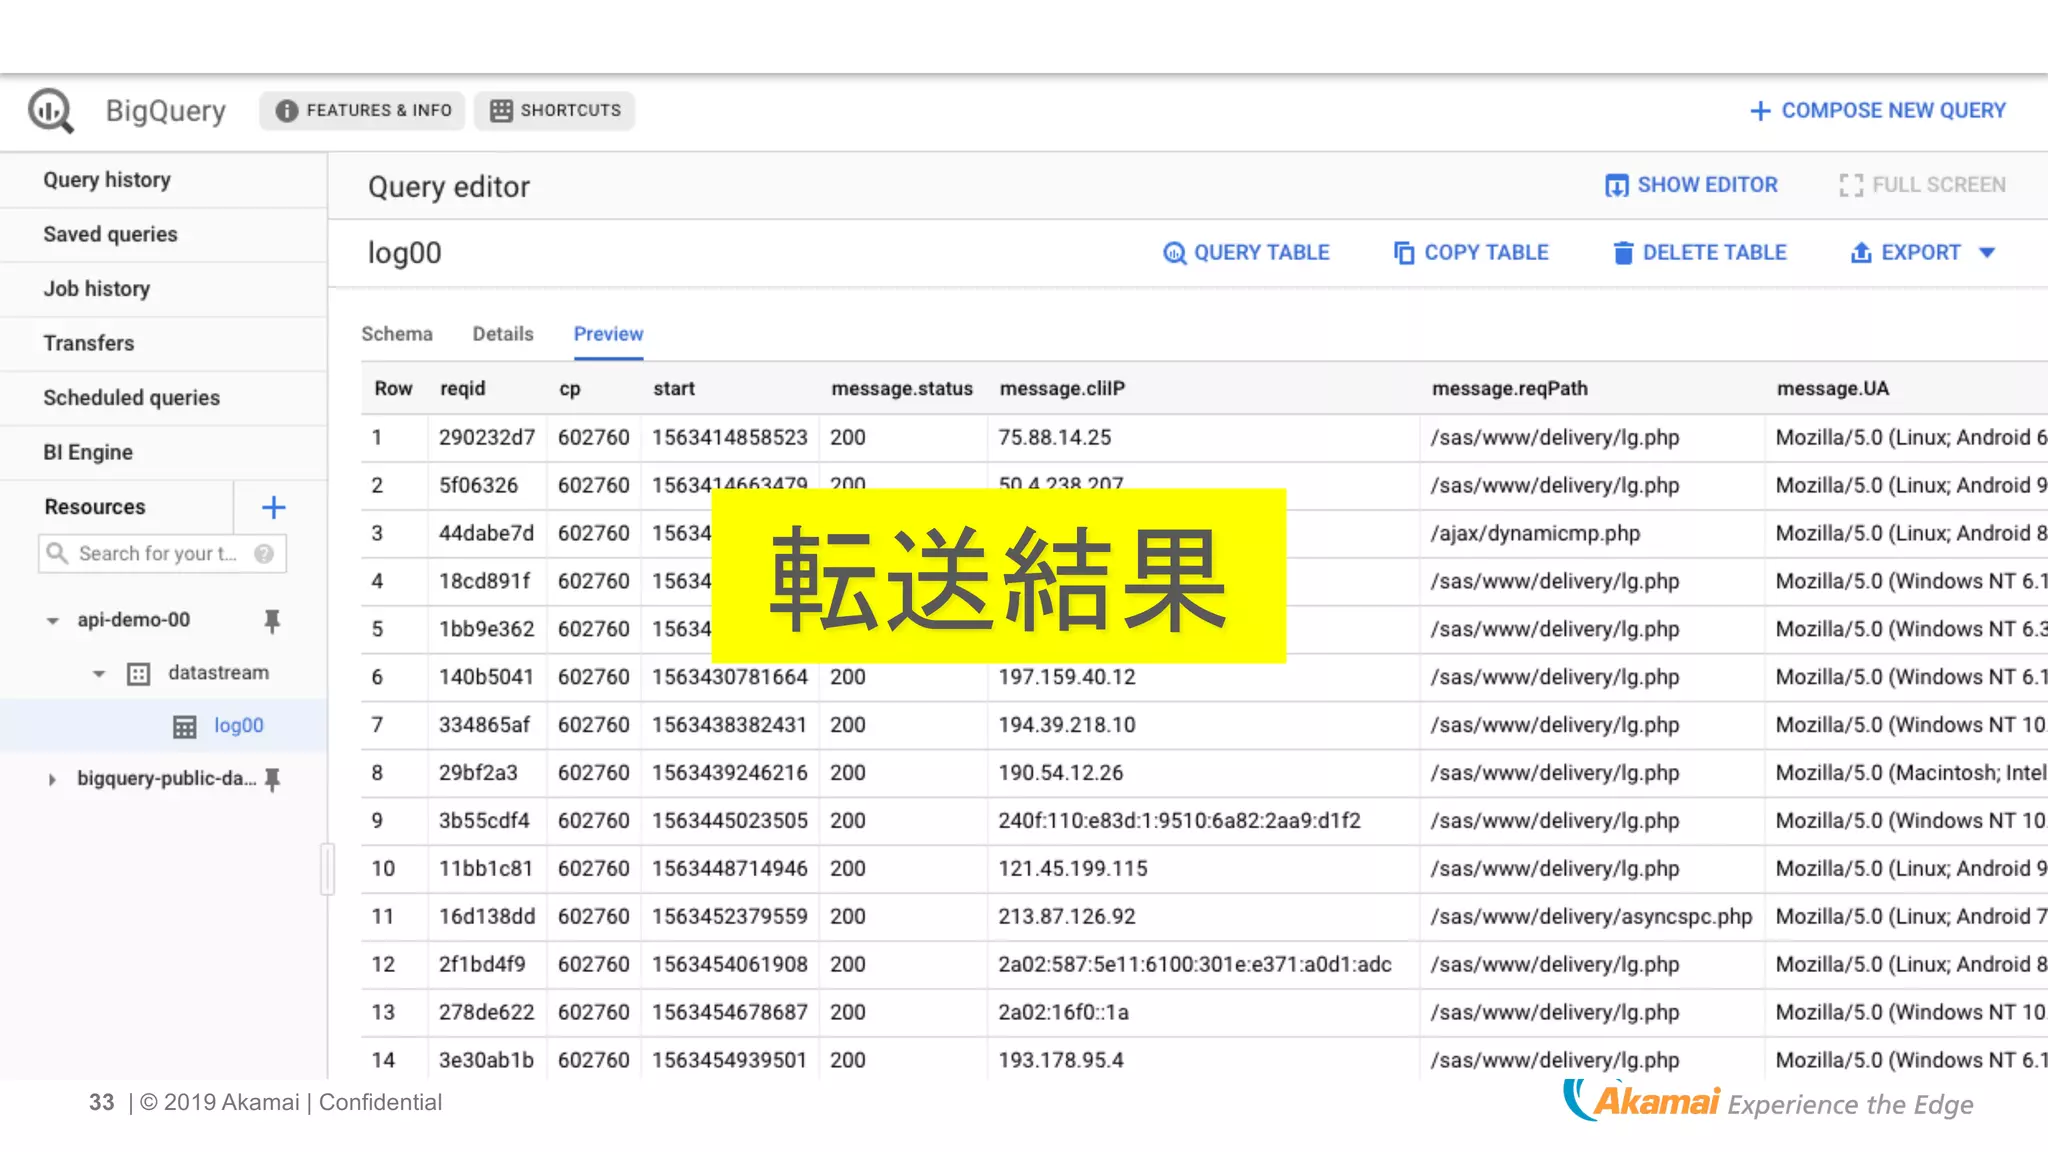The image size is (2048, 1152).
Task: Click the asyncspc.php path cell
Action: (x=1591, y=917)
